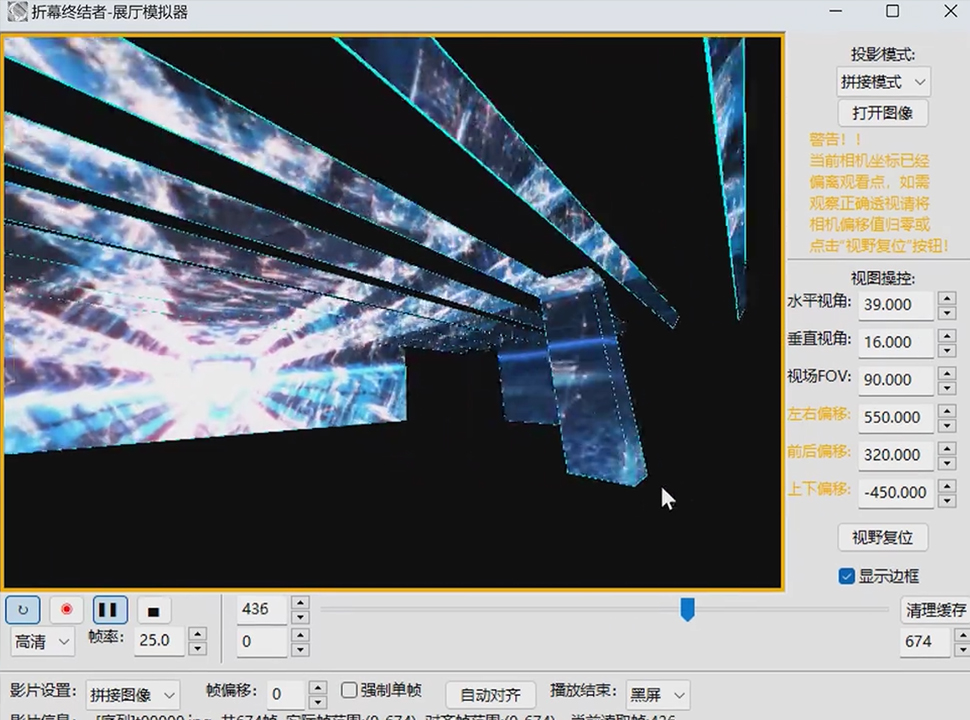Image resolution: width=970 pixels, height=720 pixels.
Task: Increase 帧率 value using up arrow
Action: pyautogui.click(x=197, y=633)
